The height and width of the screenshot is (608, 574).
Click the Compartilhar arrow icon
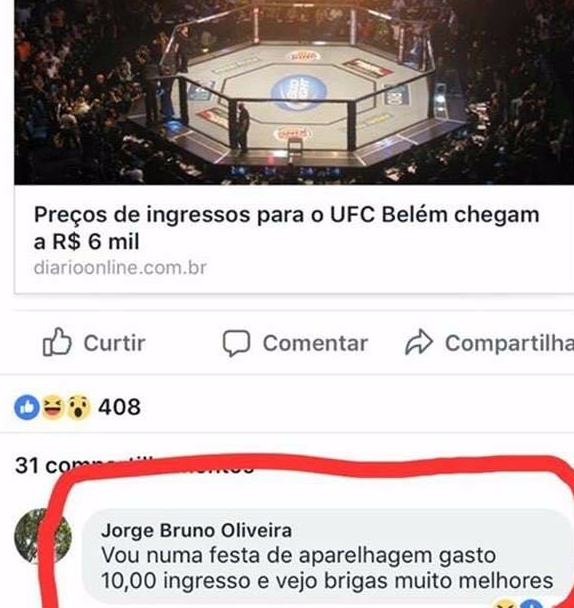[x=418, y=342]
